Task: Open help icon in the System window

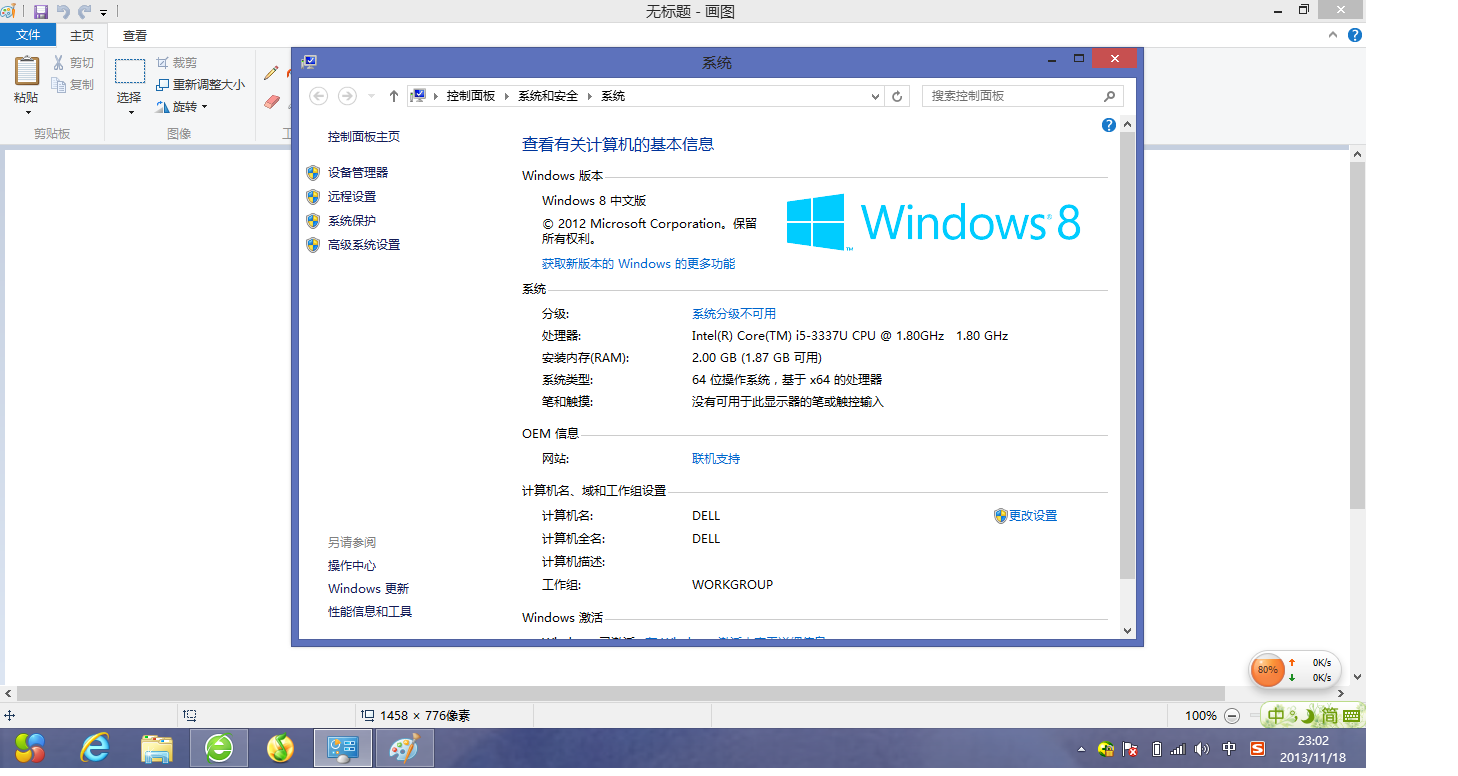Action: pos(1108,125)
